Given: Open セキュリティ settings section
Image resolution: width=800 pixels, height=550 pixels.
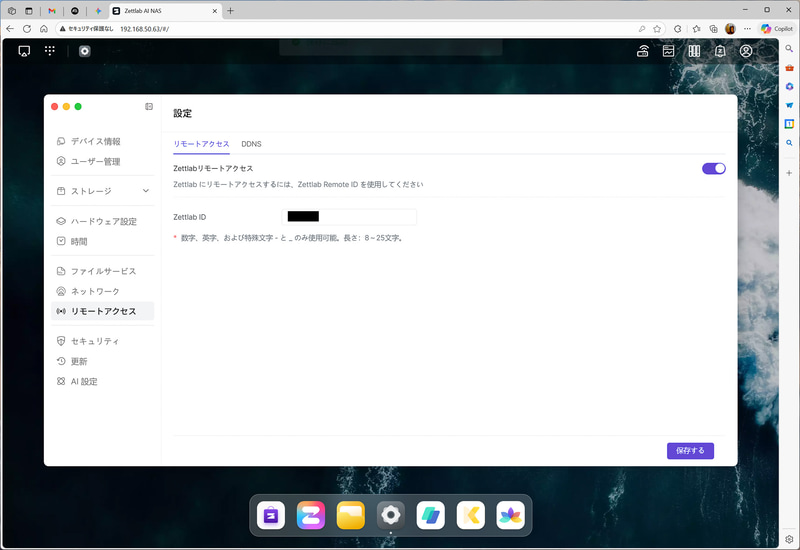Looking at the screenshot, I should [102, 341].
